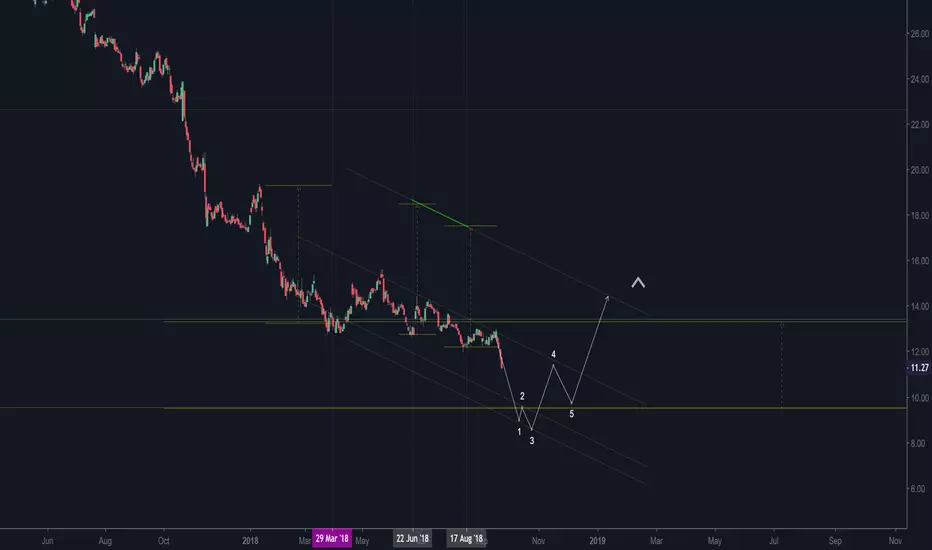This screenshot has width=932, height=550.
Task: Click the Mar label just after 2019
Action: tap(656, 540)
